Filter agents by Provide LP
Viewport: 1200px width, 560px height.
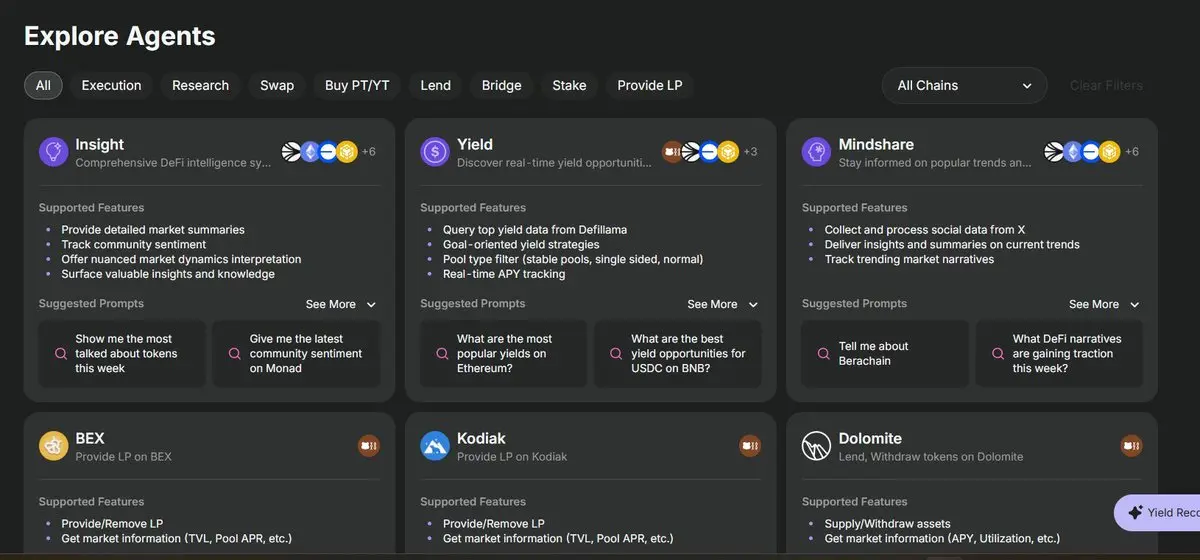(x=650, y=86)
